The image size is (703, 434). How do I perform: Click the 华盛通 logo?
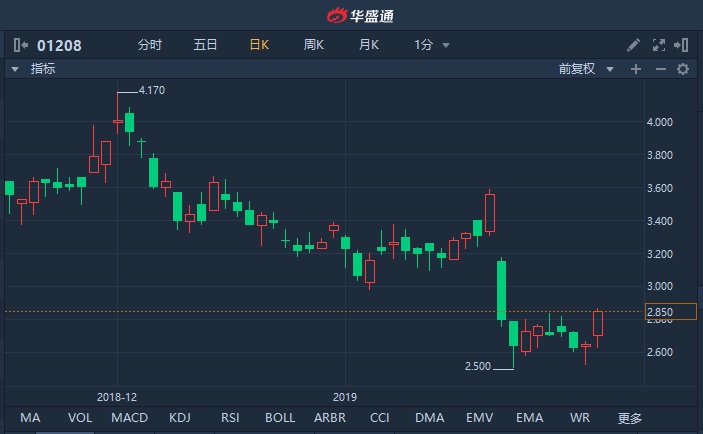coord(360,16)
